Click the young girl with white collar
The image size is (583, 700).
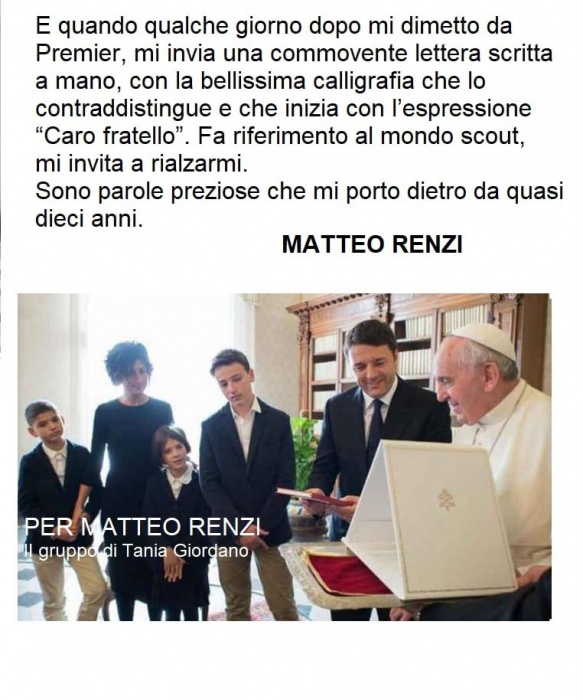[175, 520]
